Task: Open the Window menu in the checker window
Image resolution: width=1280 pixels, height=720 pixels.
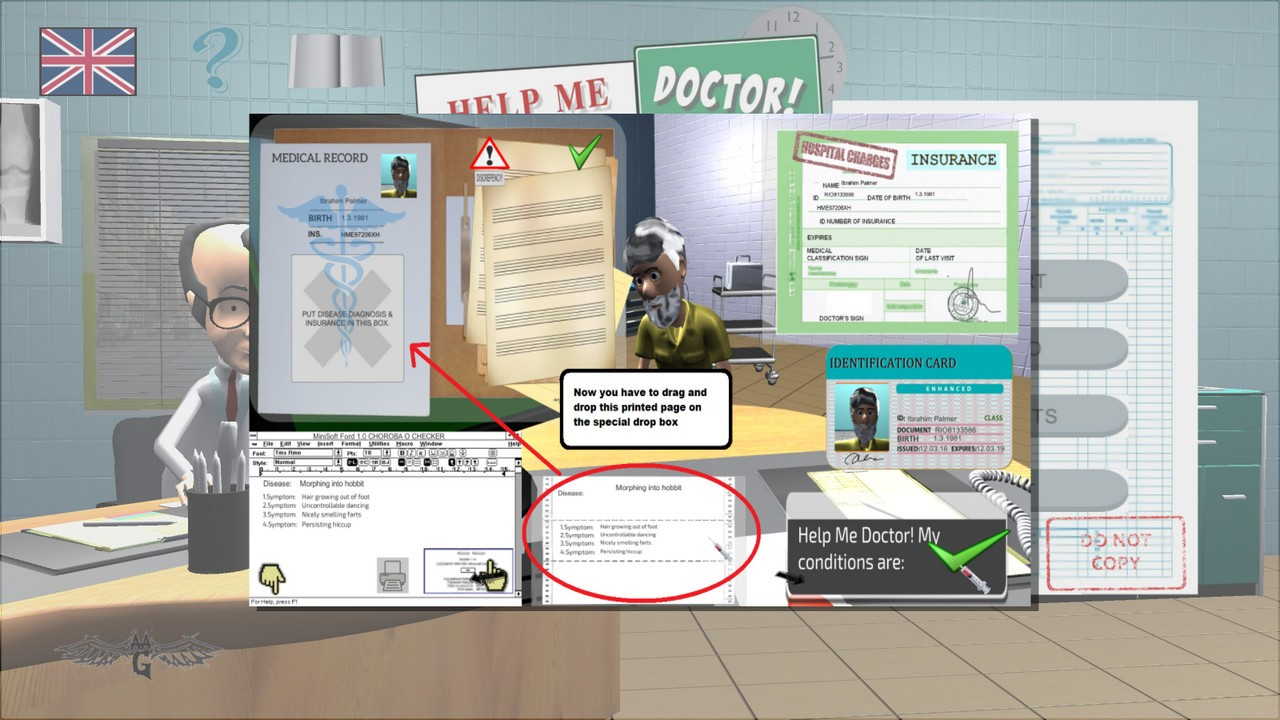Action: 432,444
